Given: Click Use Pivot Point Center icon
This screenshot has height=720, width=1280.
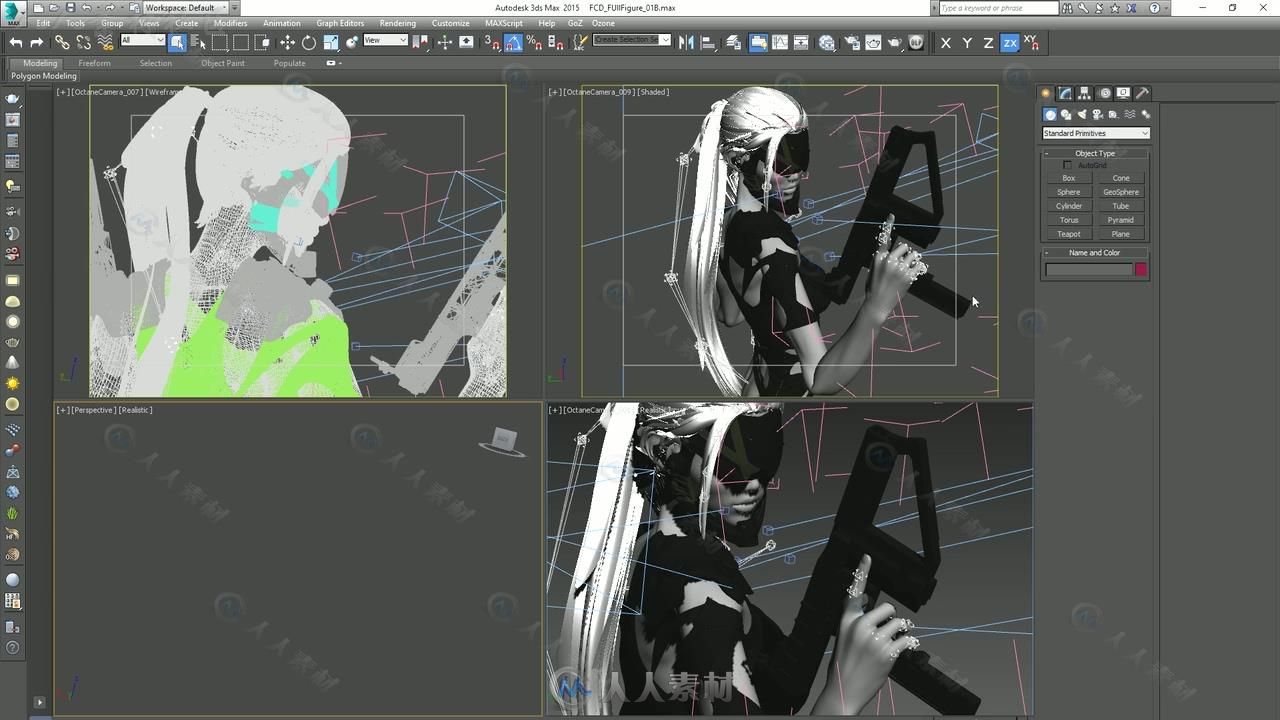Looking at the screenshot, I should click(x=422, y=42).
